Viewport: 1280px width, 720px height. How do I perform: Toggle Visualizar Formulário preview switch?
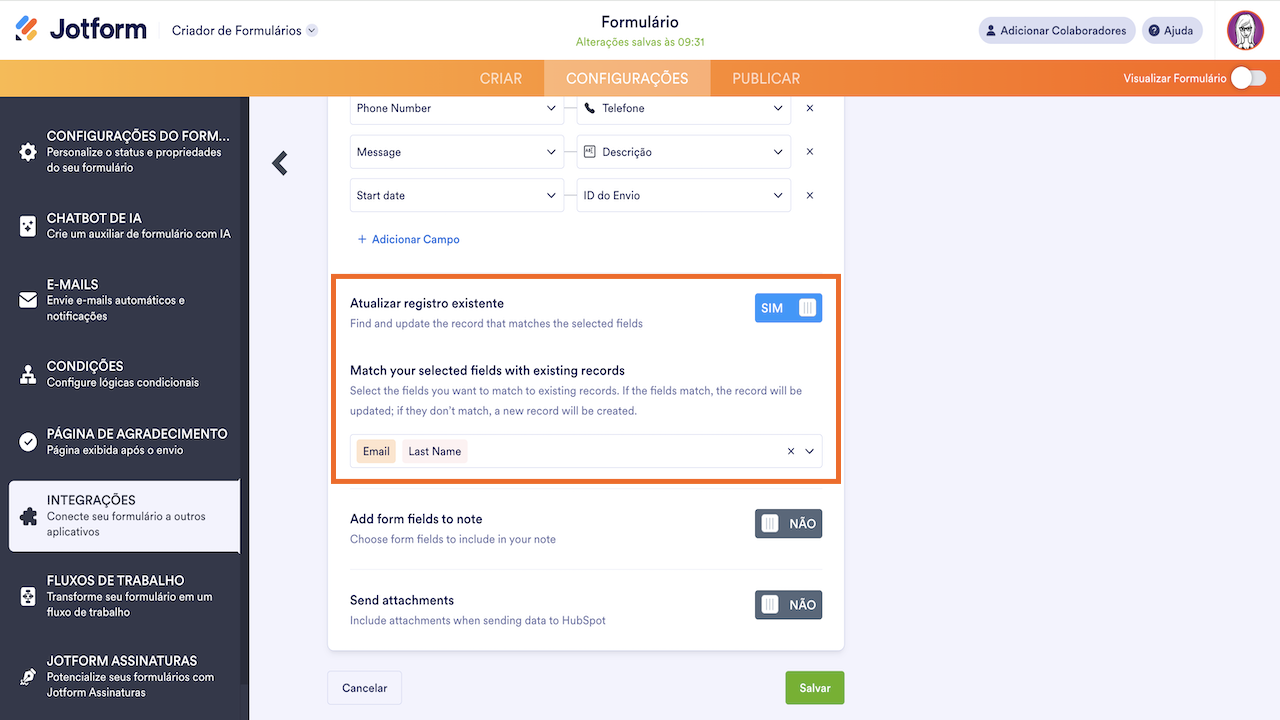coord(1248,78)
